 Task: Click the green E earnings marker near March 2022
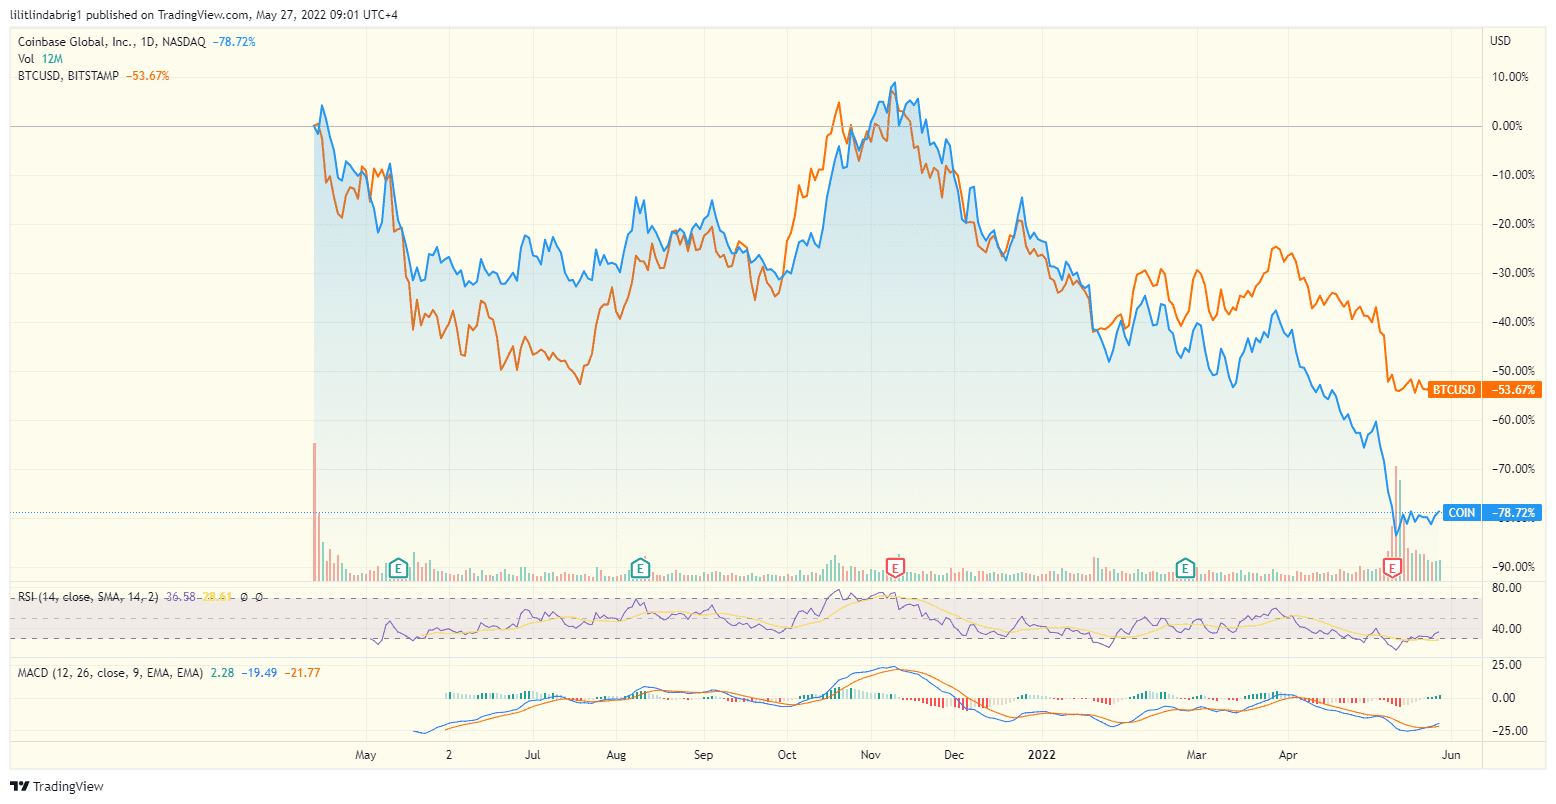point(1185,567)
